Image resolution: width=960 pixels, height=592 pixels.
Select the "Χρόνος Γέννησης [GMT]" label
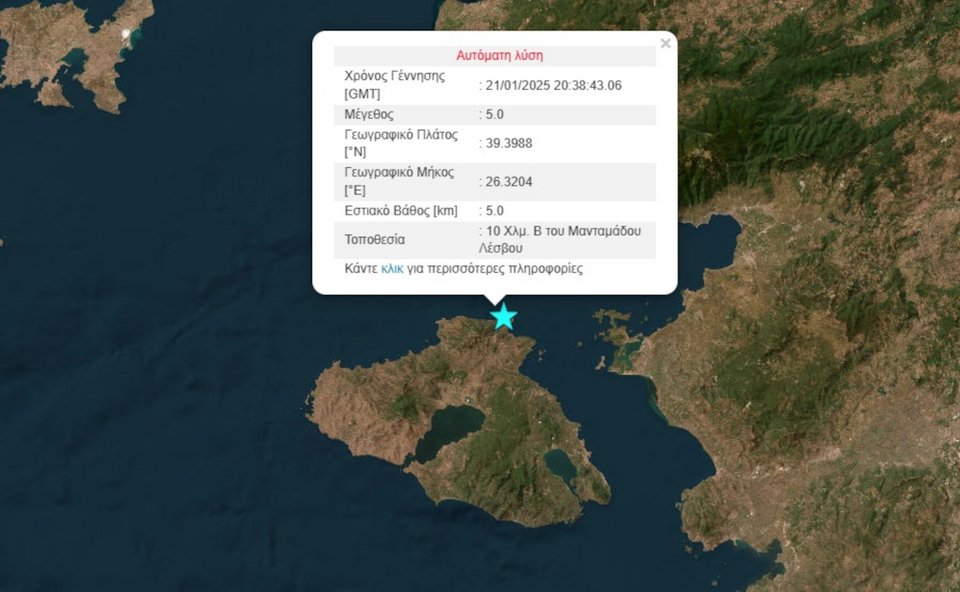pos(394,85)
